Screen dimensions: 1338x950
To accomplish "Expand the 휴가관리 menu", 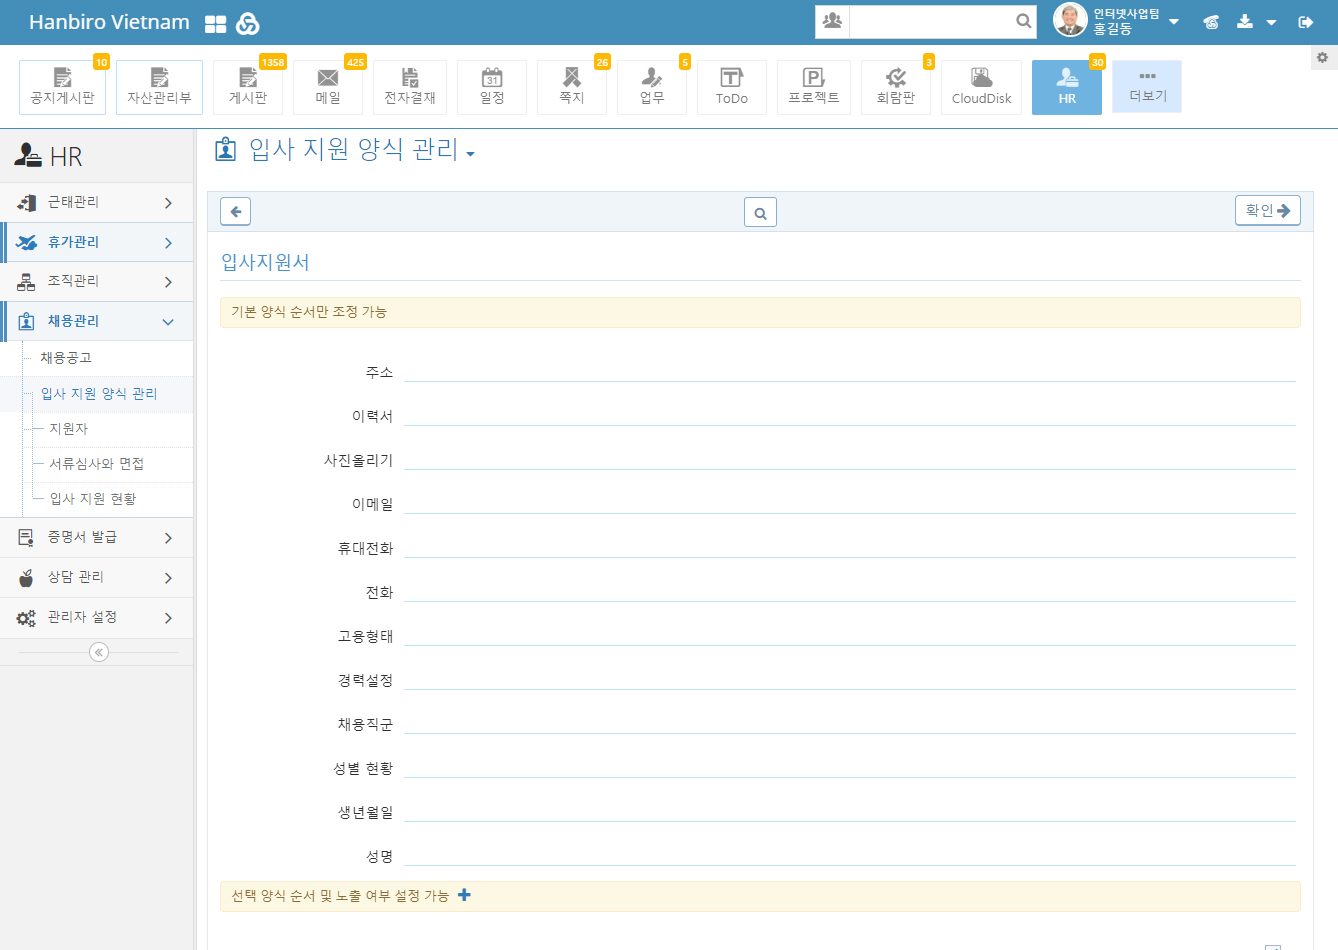I will (x=96, y=242).
